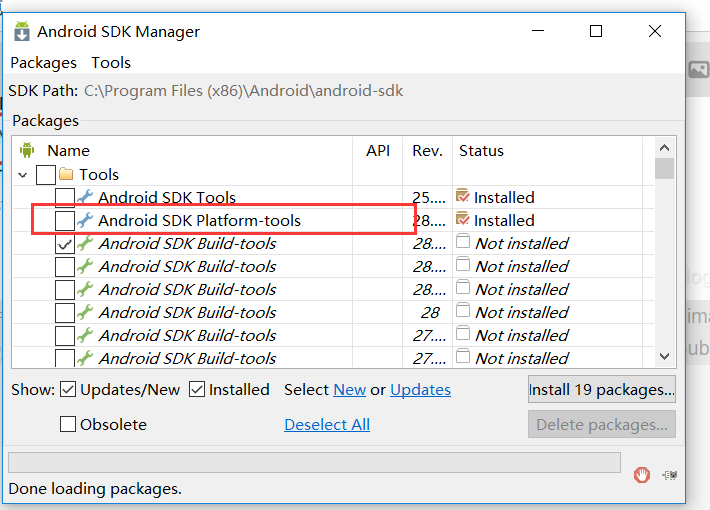
Task: Select the Android SDK Platform-tools row name
Action: coord(199,221)
